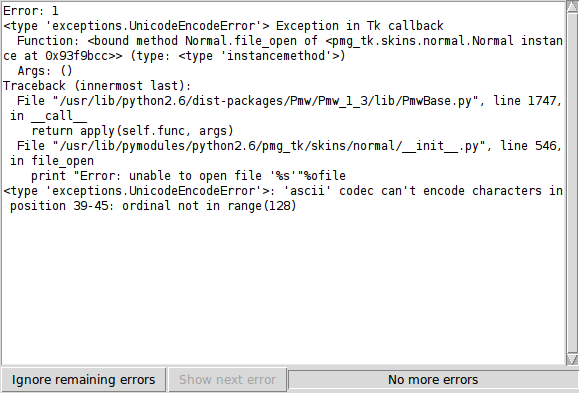Image resolution: width=579 pixels, height=393 pixels.
Task: Click the 'Args: ()' line
Action: coord(45,71)
